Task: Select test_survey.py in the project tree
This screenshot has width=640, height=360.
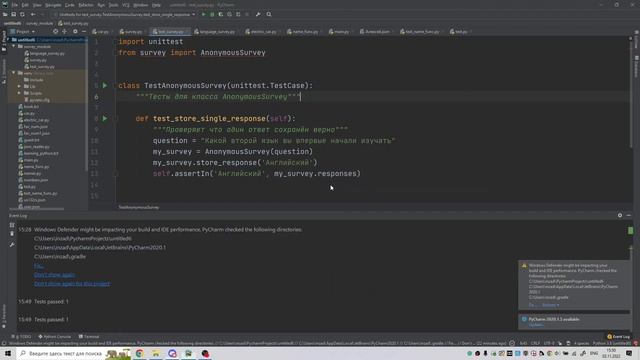Action: pyautogui.click(x=39, y=67)
